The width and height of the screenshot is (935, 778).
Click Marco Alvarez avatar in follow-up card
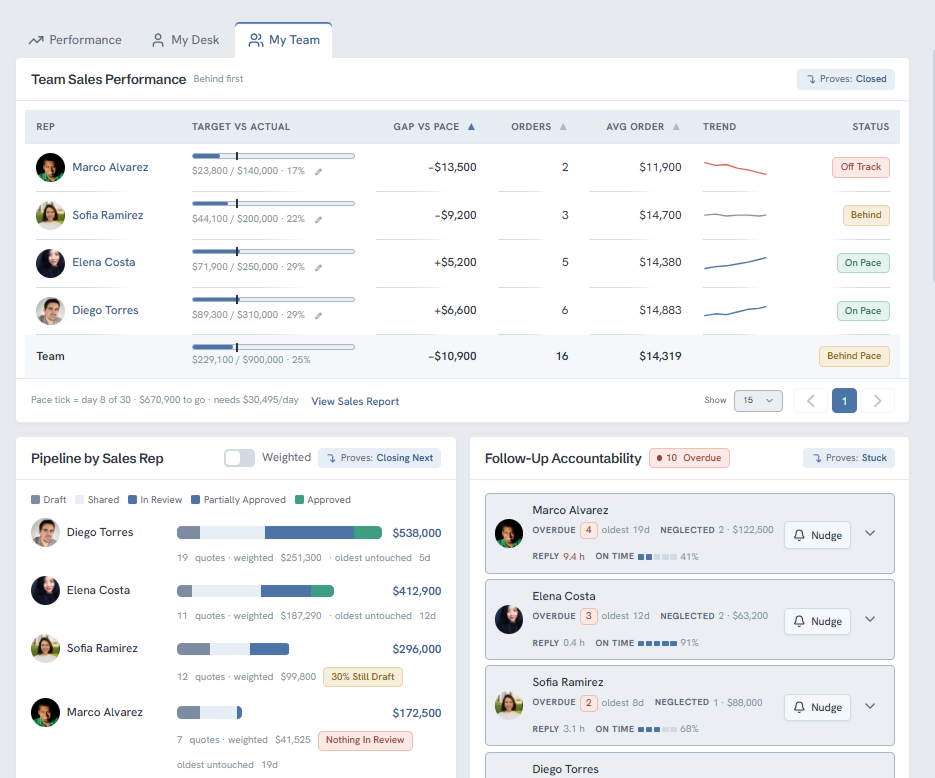[x=509, y=534]
